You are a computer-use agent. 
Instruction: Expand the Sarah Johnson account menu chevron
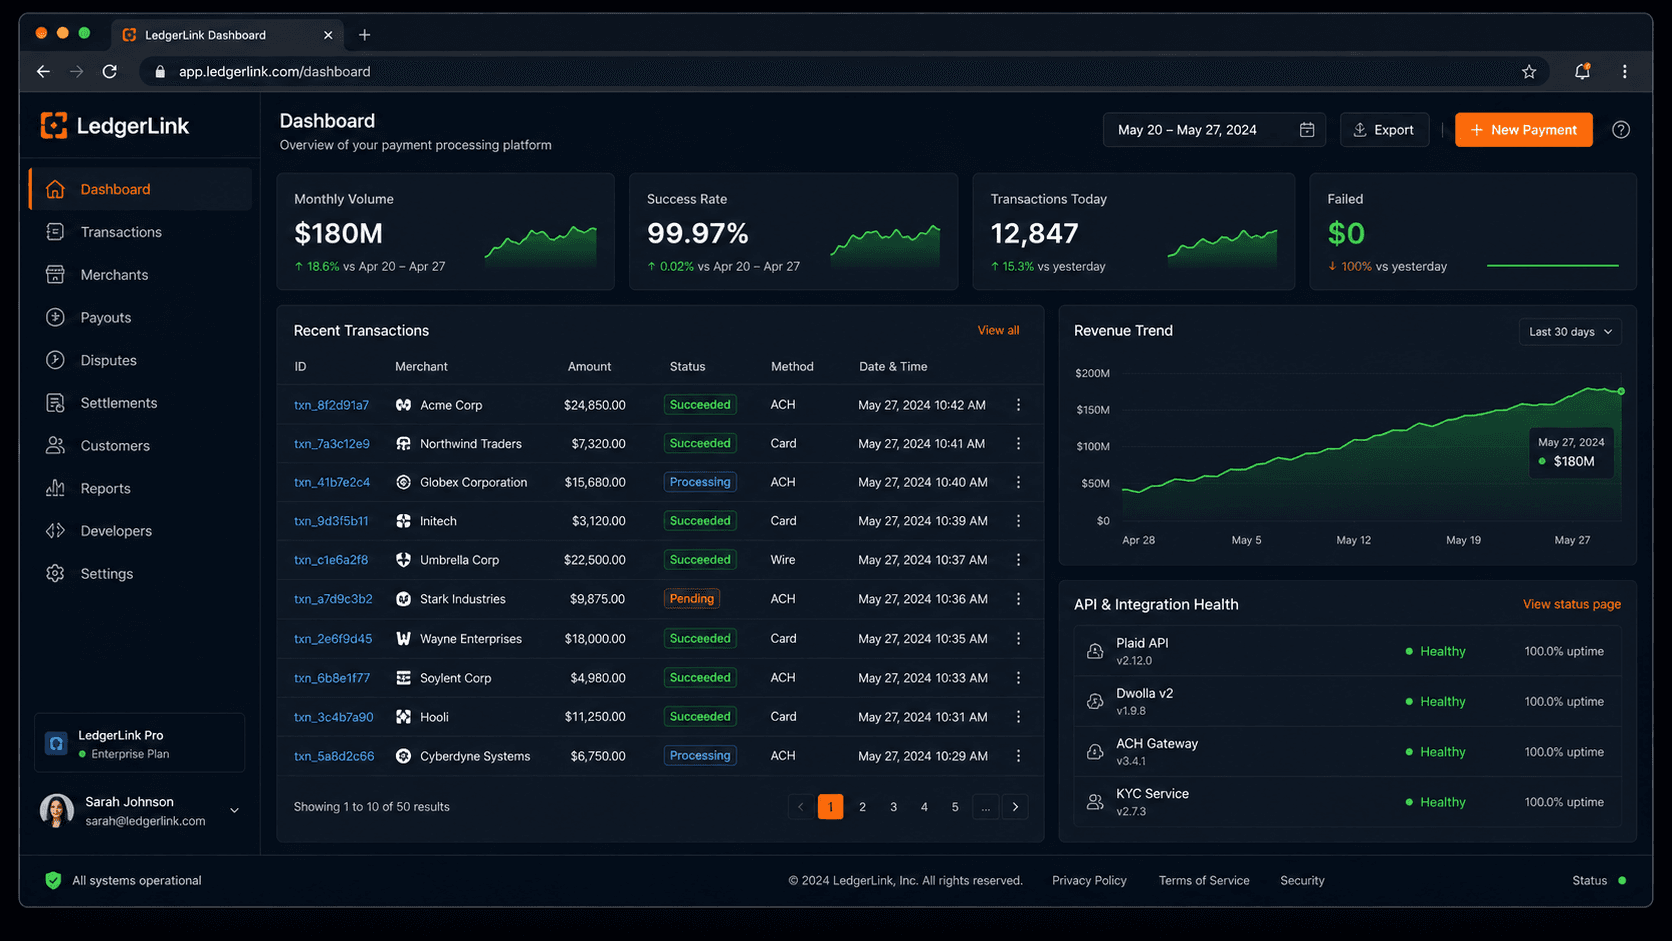pos(235,811)
